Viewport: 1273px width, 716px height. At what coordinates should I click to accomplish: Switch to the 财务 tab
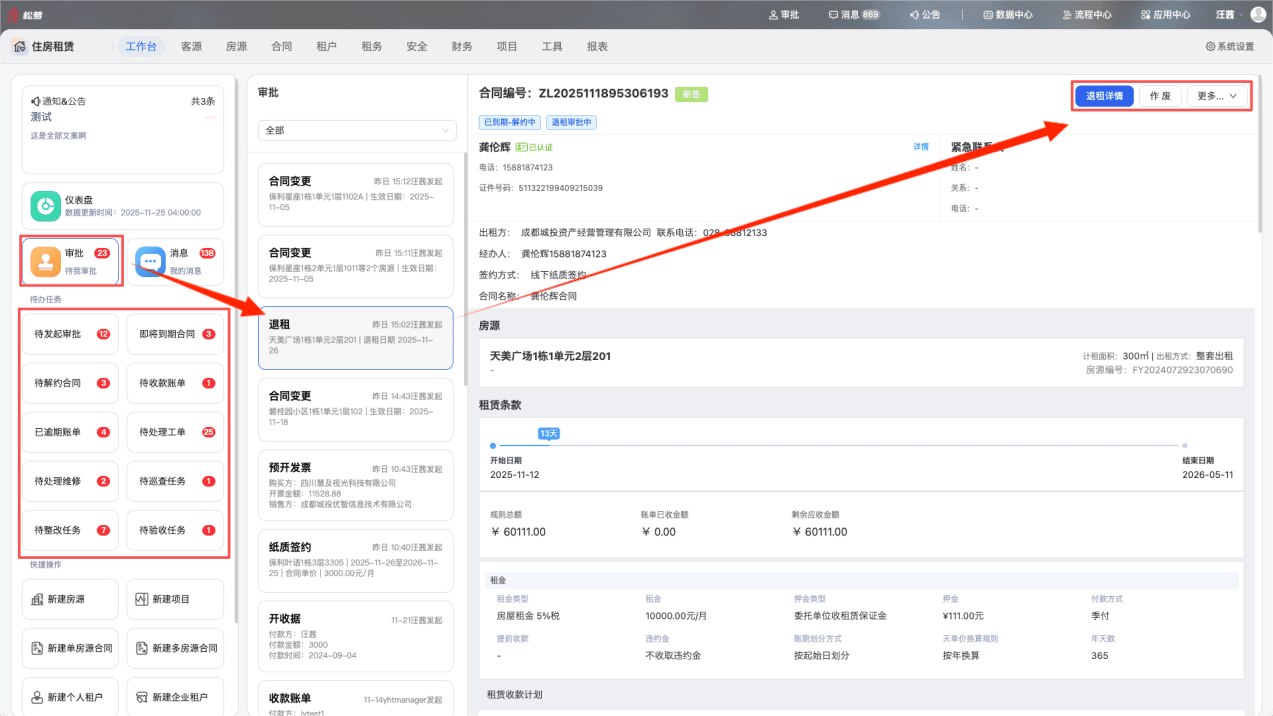tap(462, 47)
